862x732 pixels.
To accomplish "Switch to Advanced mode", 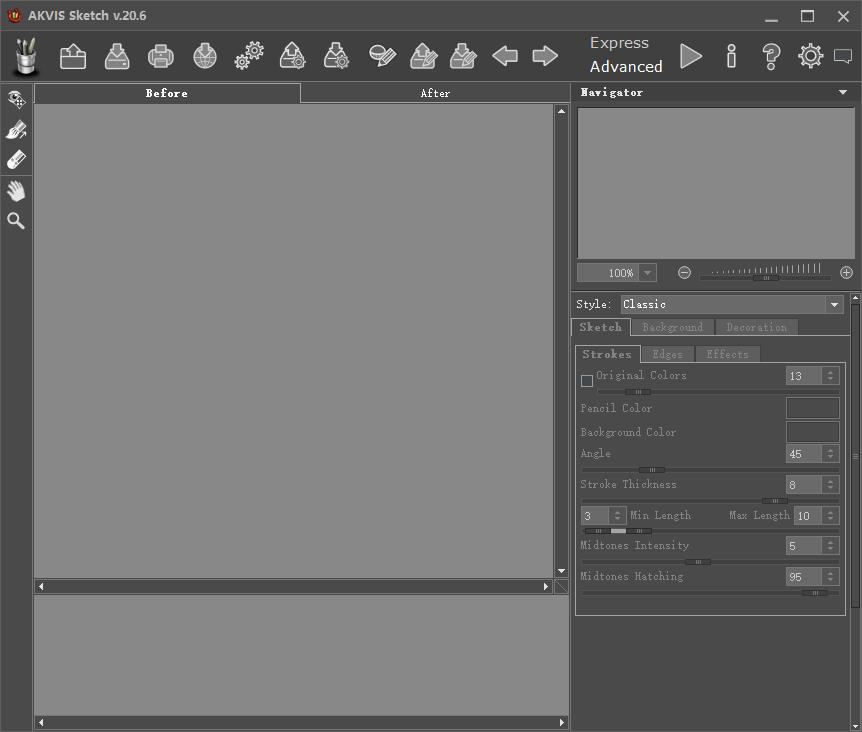I will pyautogui.click(x=626, y=66).
